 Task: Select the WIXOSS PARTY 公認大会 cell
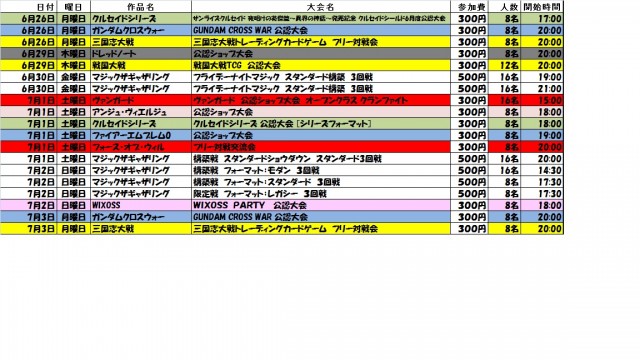point(321,205)
